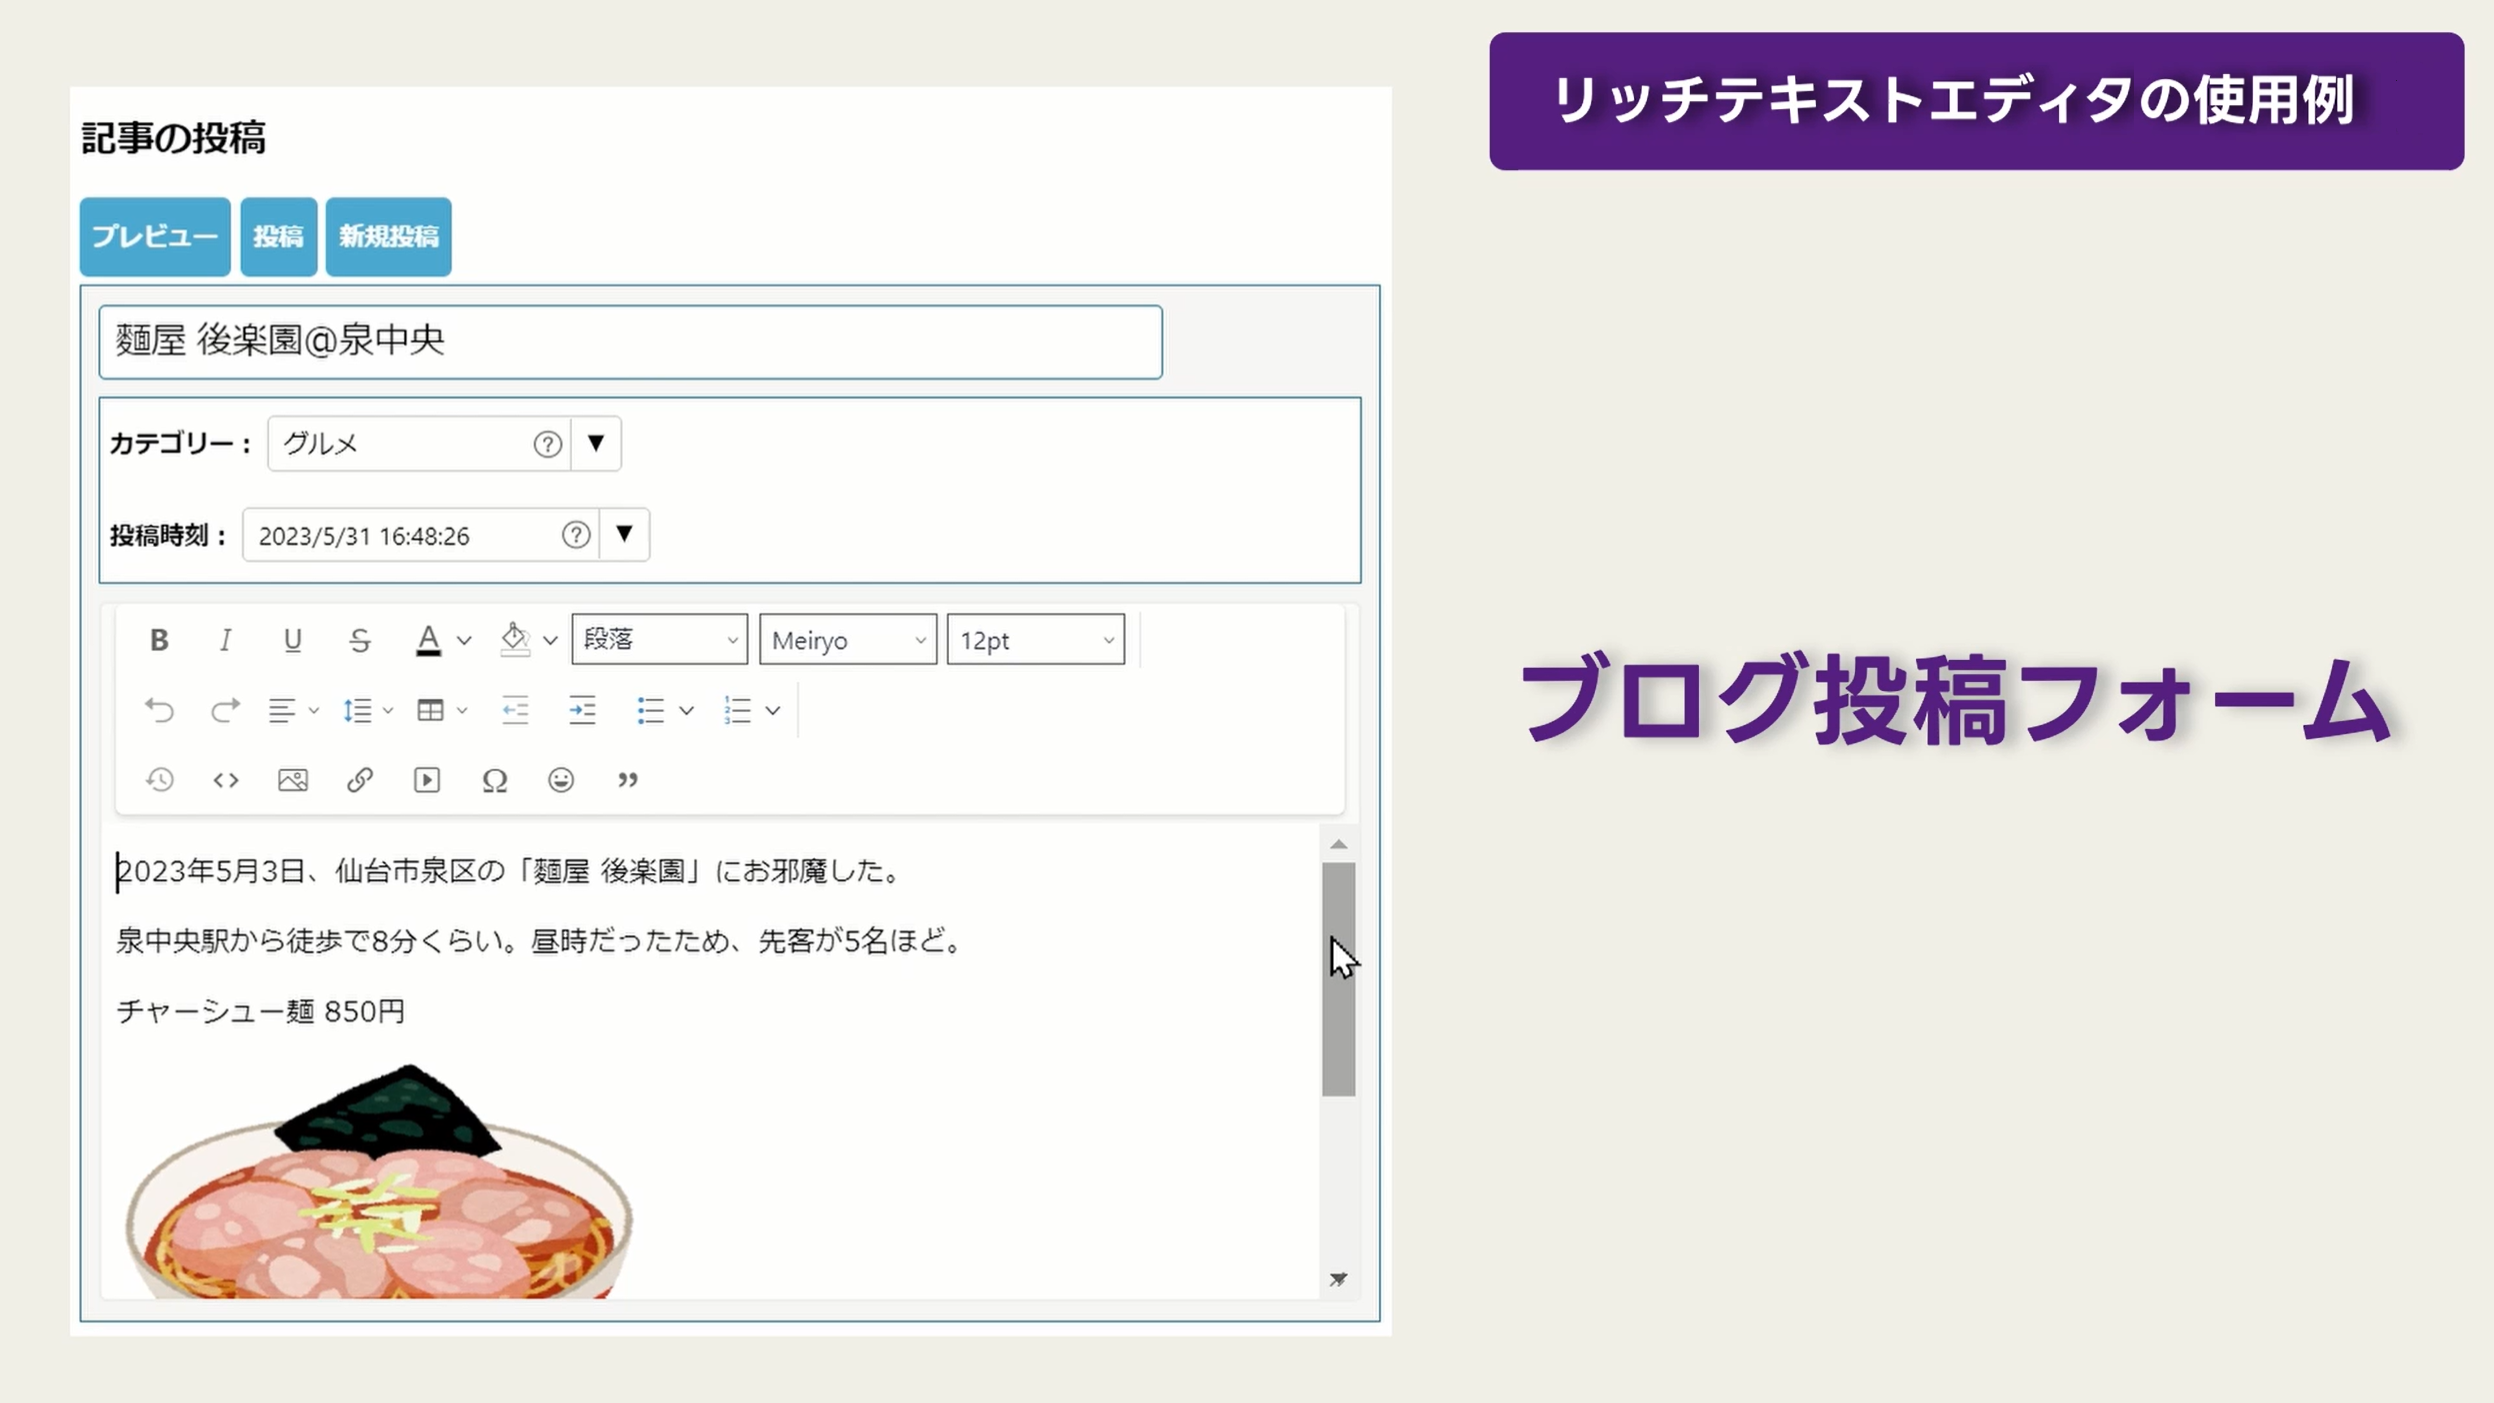Insert a blockquote with the quote icon
Screen dimensions: 2494x1403
tap(627, 780)
